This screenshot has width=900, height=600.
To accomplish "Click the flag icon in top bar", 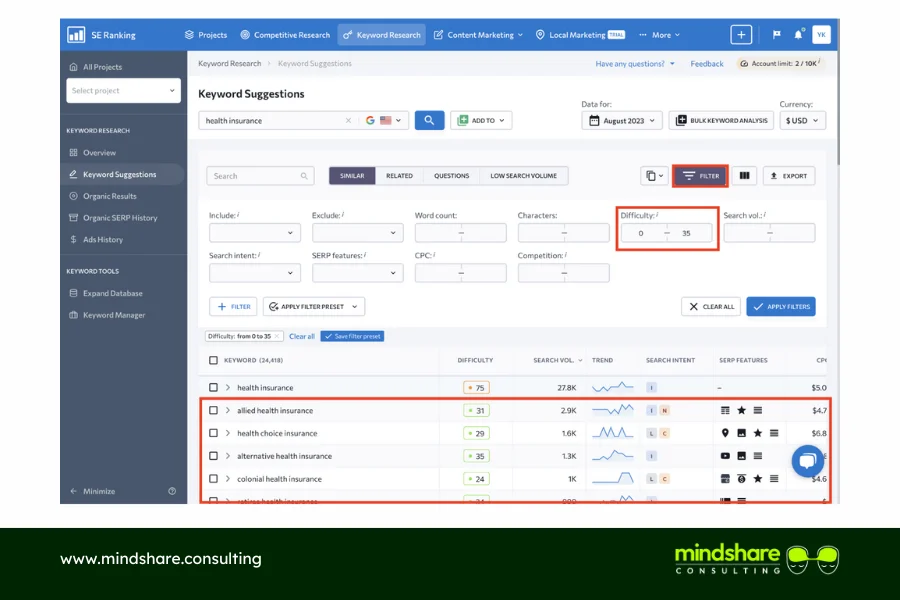I will point(777,34).
